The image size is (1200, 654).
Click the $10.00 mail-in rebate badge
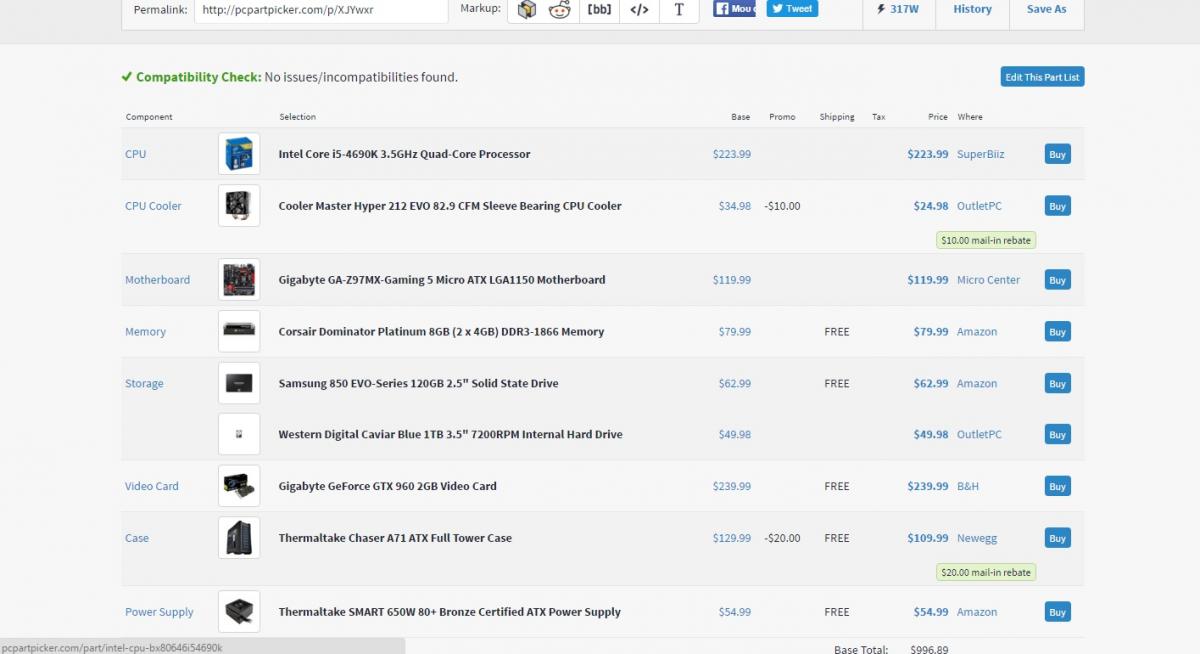pos(986,240)
